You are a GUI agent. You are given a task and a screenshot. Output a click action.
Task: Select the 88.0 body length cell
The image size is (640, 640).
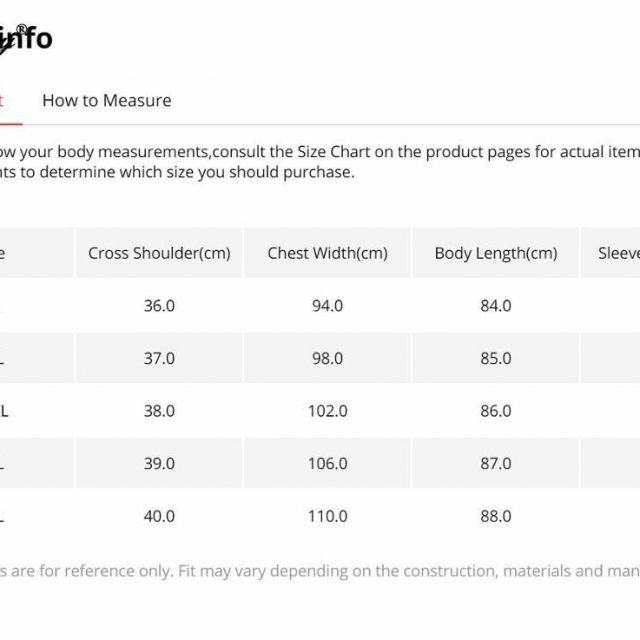(496, 516)
